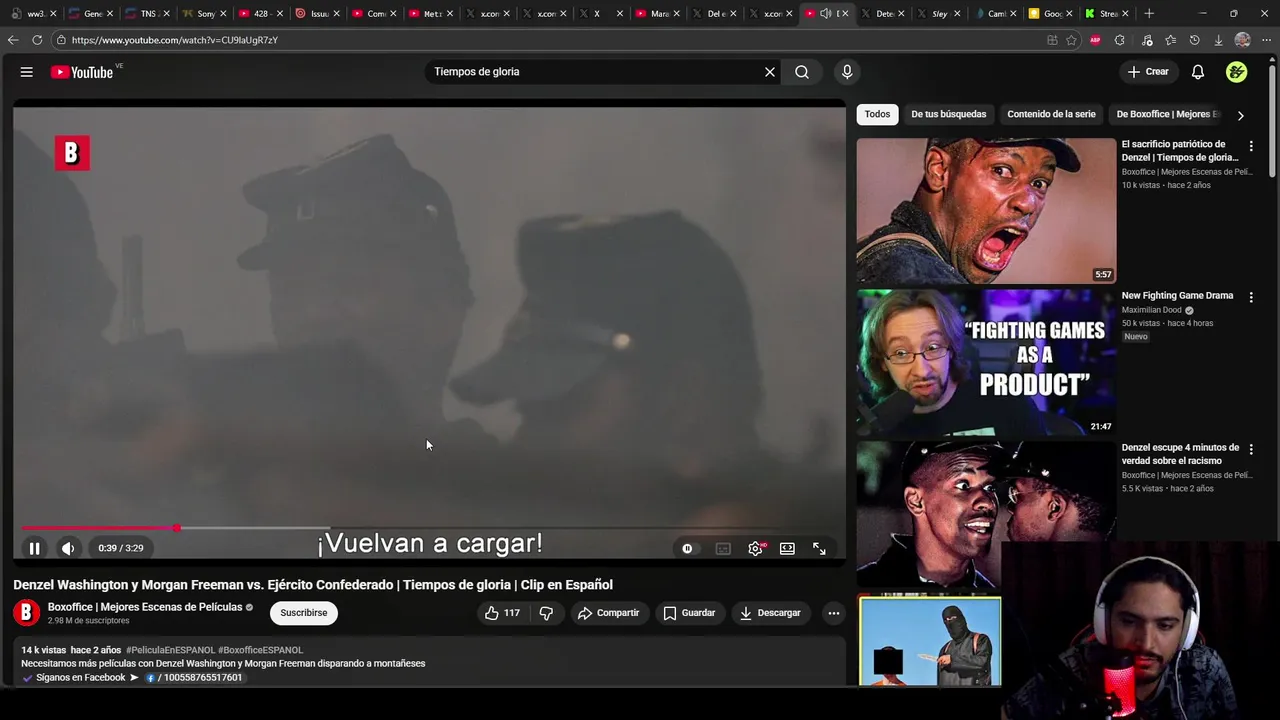Share the video with the Compartir button

pos(608,613)
